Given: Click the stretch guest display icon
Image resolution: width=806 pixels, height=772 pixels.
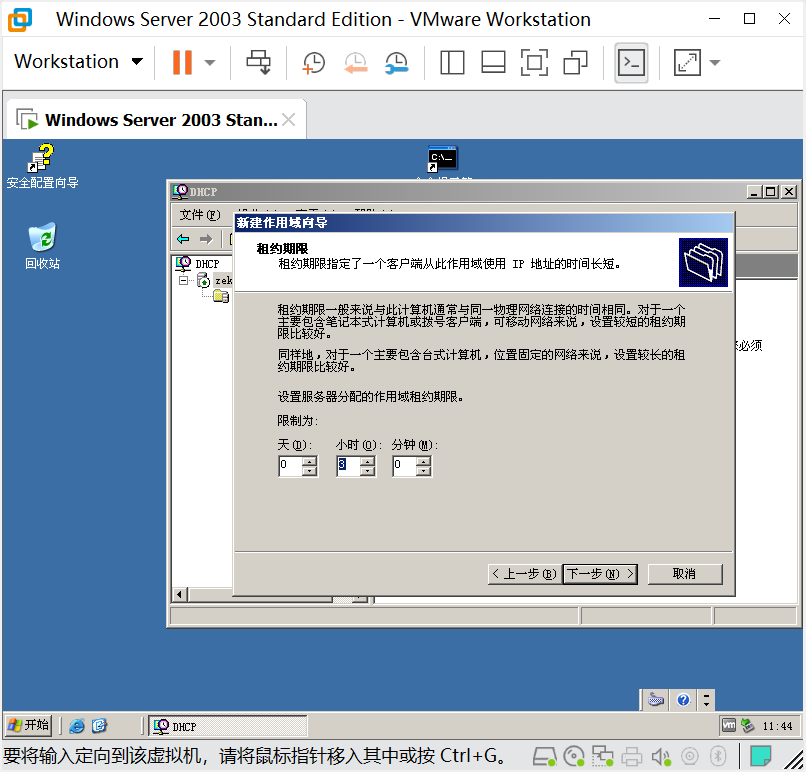Looking at the screenshot, I should pos(687,62).
